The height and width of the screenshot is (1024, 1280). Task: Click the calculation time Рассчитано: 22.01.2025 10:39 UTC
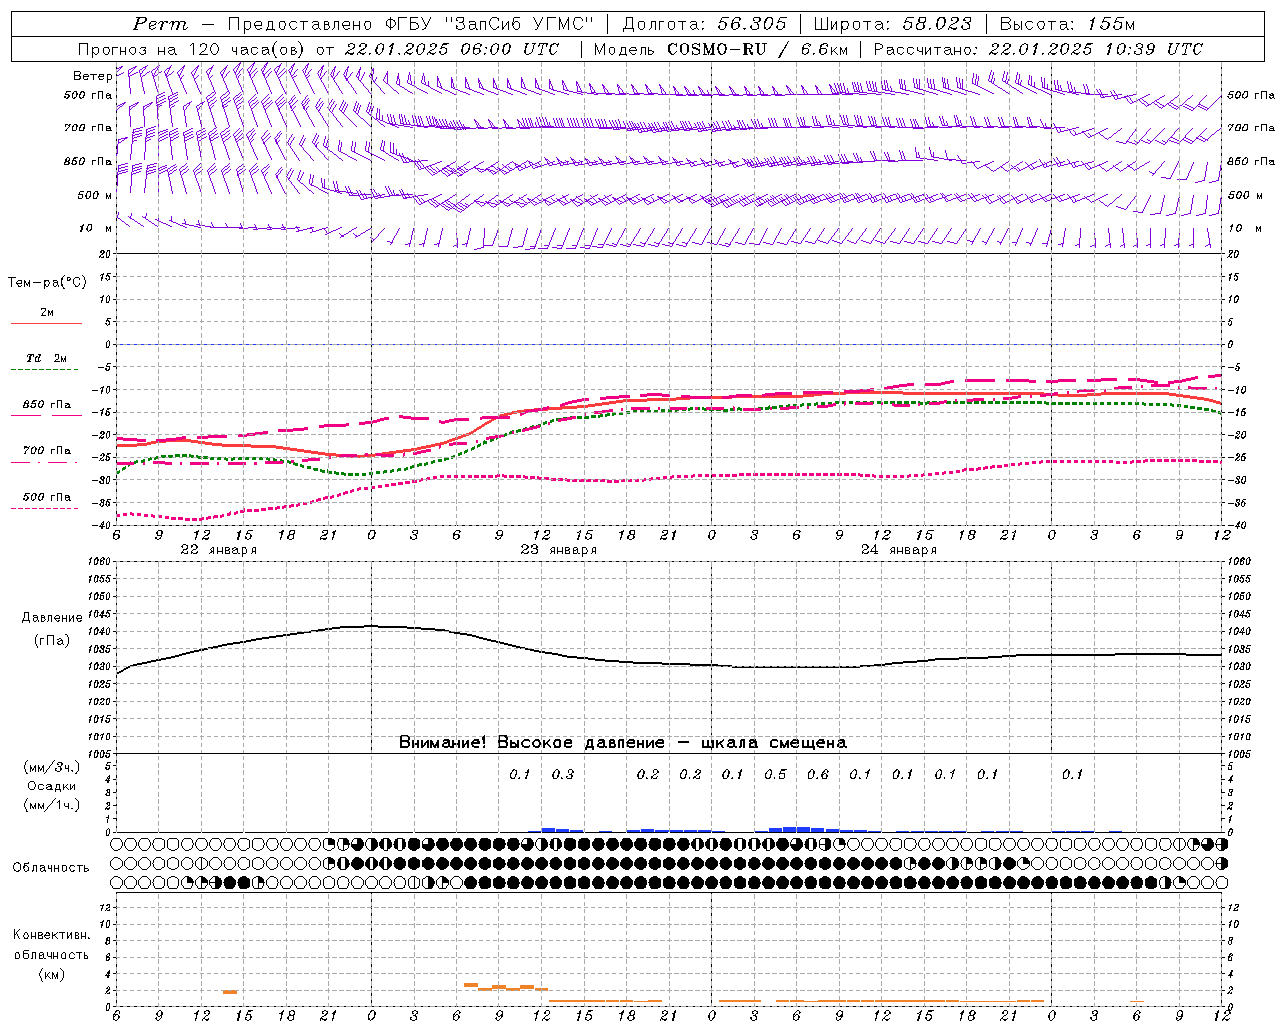coord(1038,49)
